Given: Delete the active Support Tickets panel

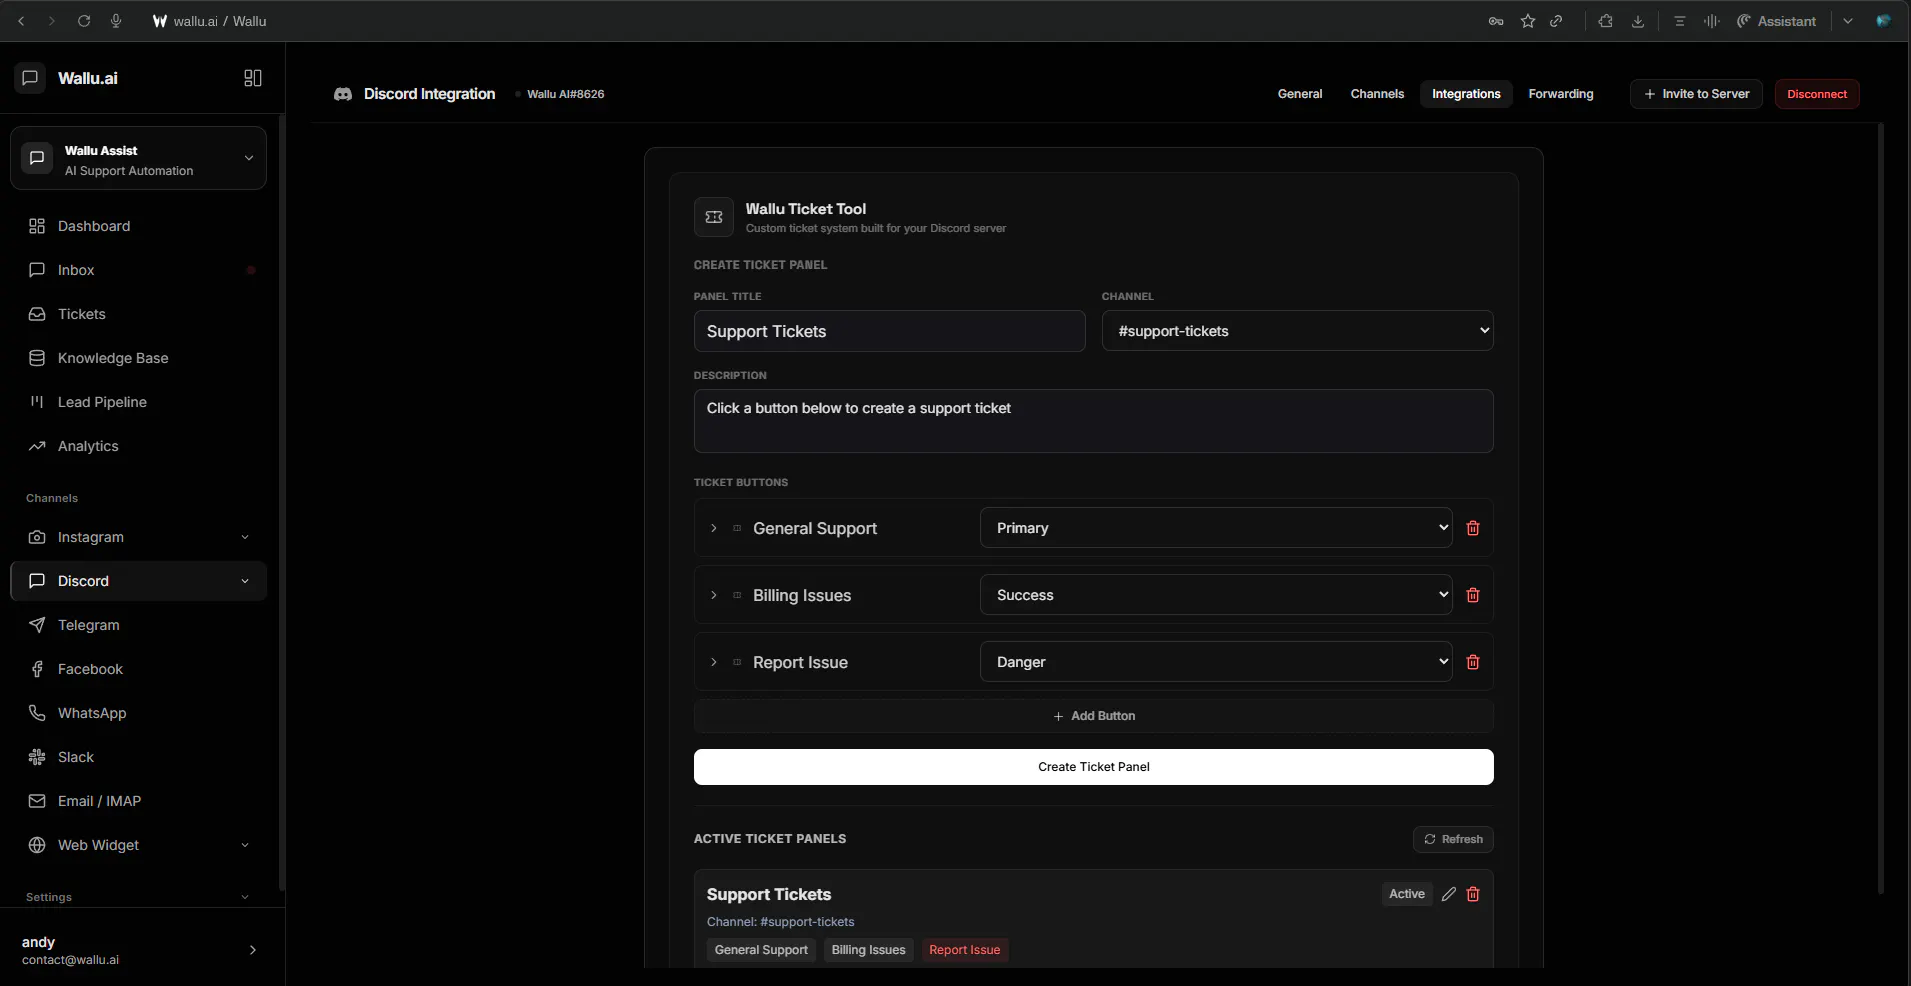Looking at the screenshot, I should pyautogui.click(x=1473, y=894).
